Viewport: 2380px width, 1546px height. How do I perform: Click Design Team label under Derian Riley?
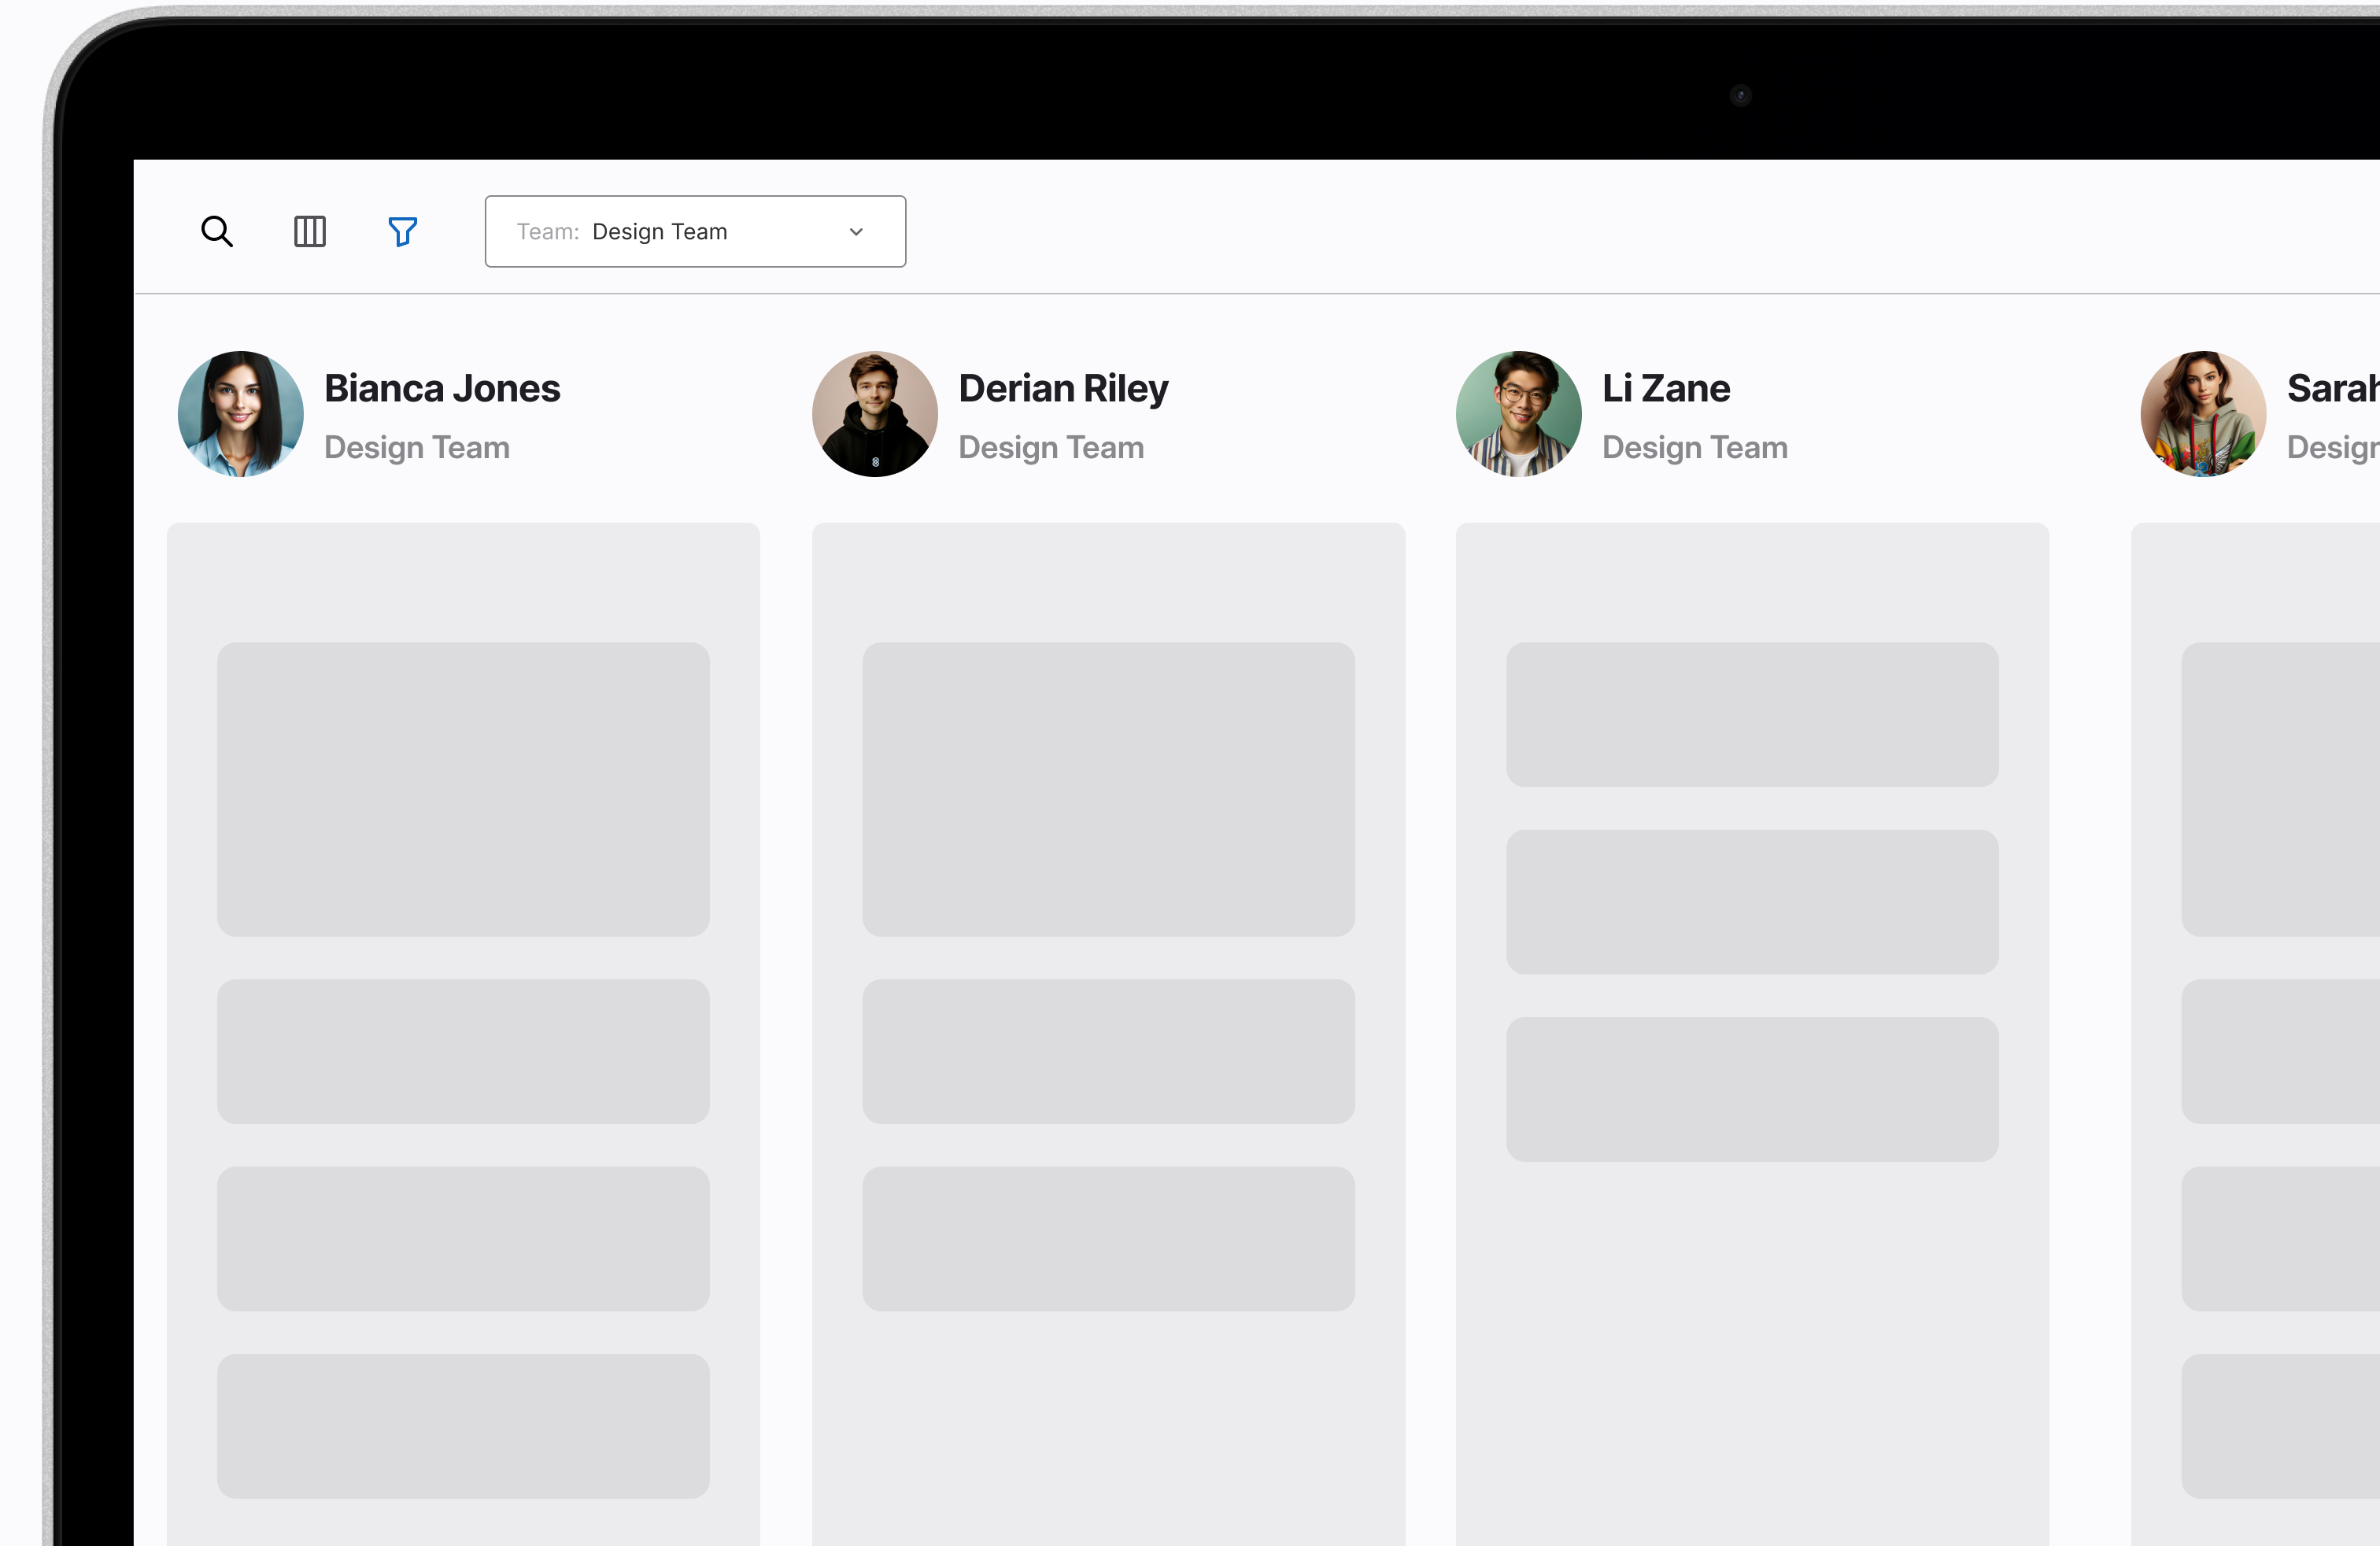[1051, 447]
